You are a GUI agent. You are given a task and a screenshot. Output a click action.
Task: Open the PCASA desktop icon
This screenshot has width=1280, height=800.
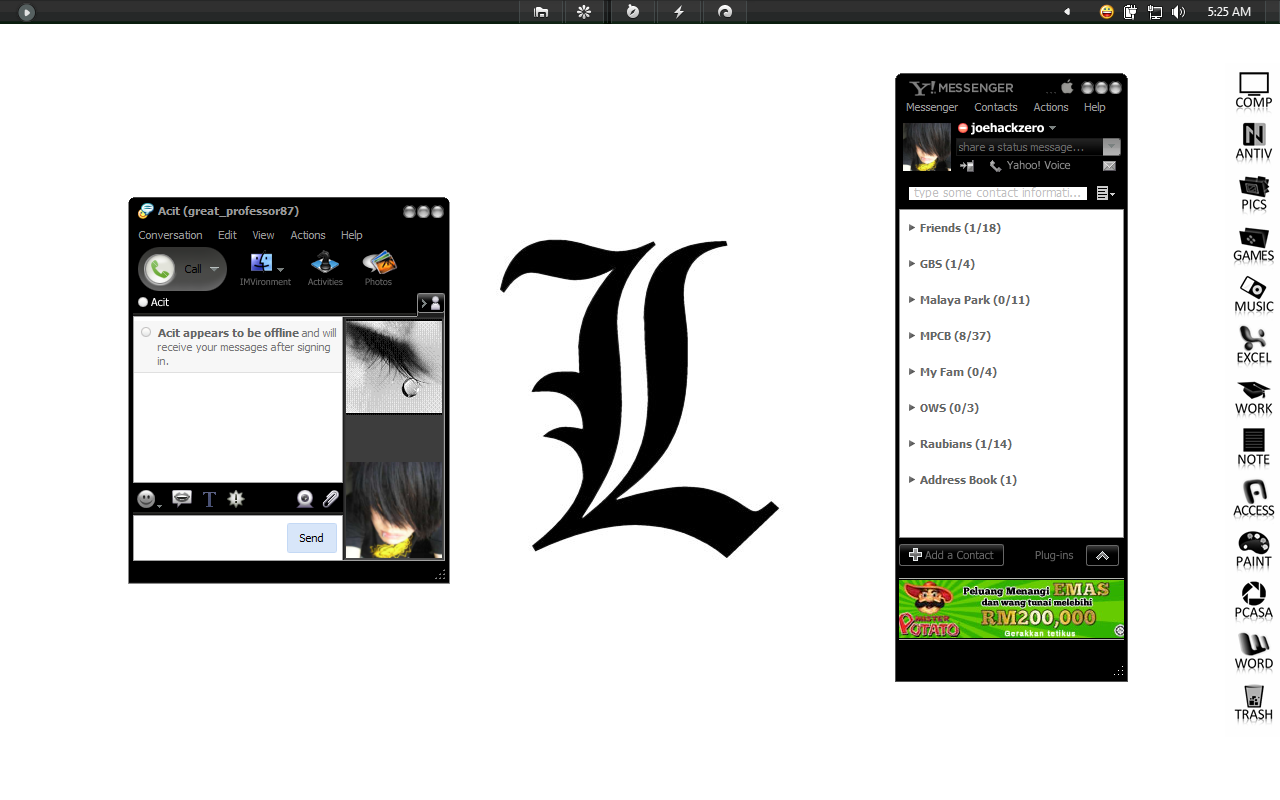1253,600
